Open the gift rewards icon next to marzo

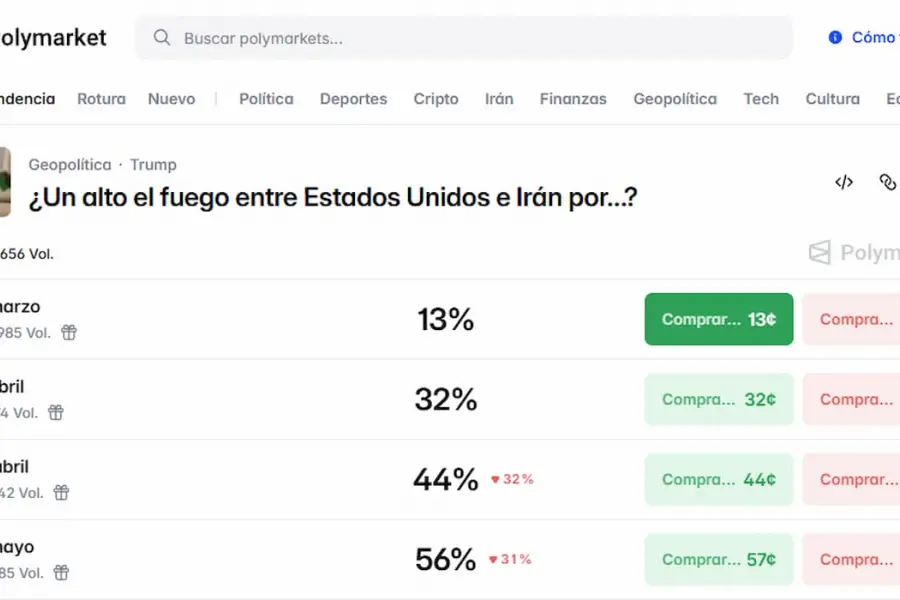click(68, 333)
